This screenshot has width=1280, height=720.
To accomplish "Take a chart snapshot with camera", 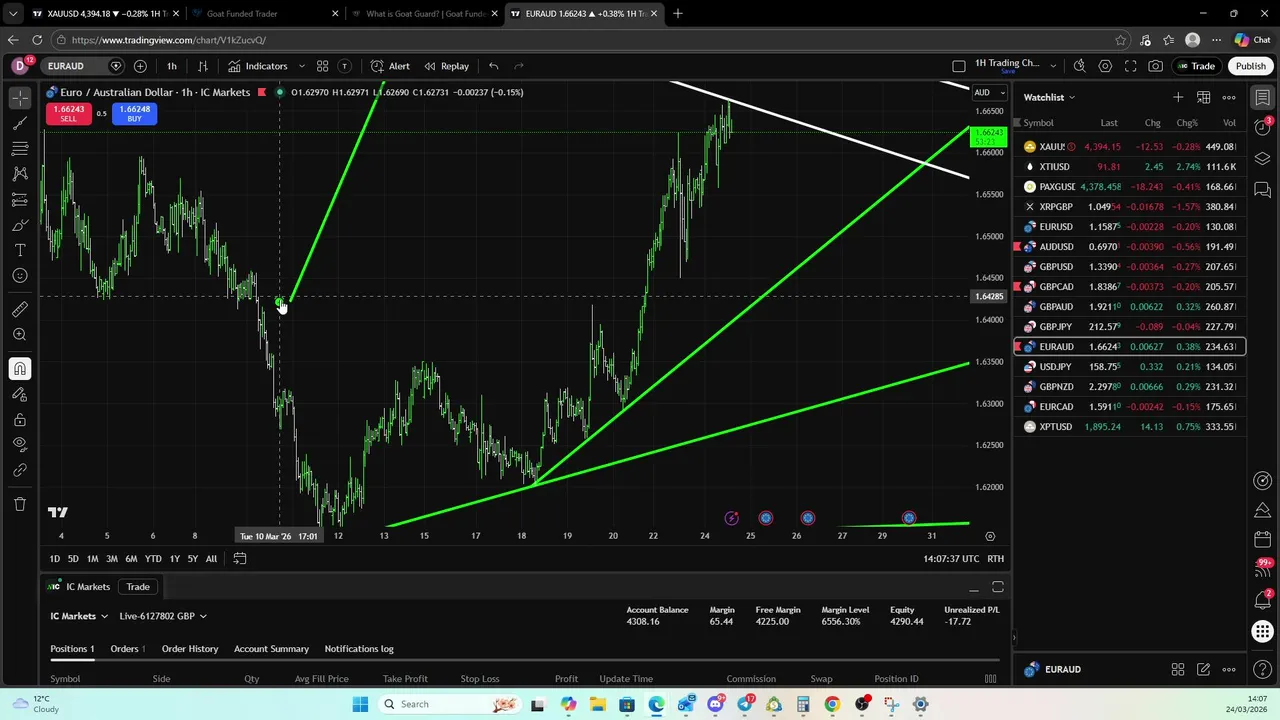I will (1156, 66).
